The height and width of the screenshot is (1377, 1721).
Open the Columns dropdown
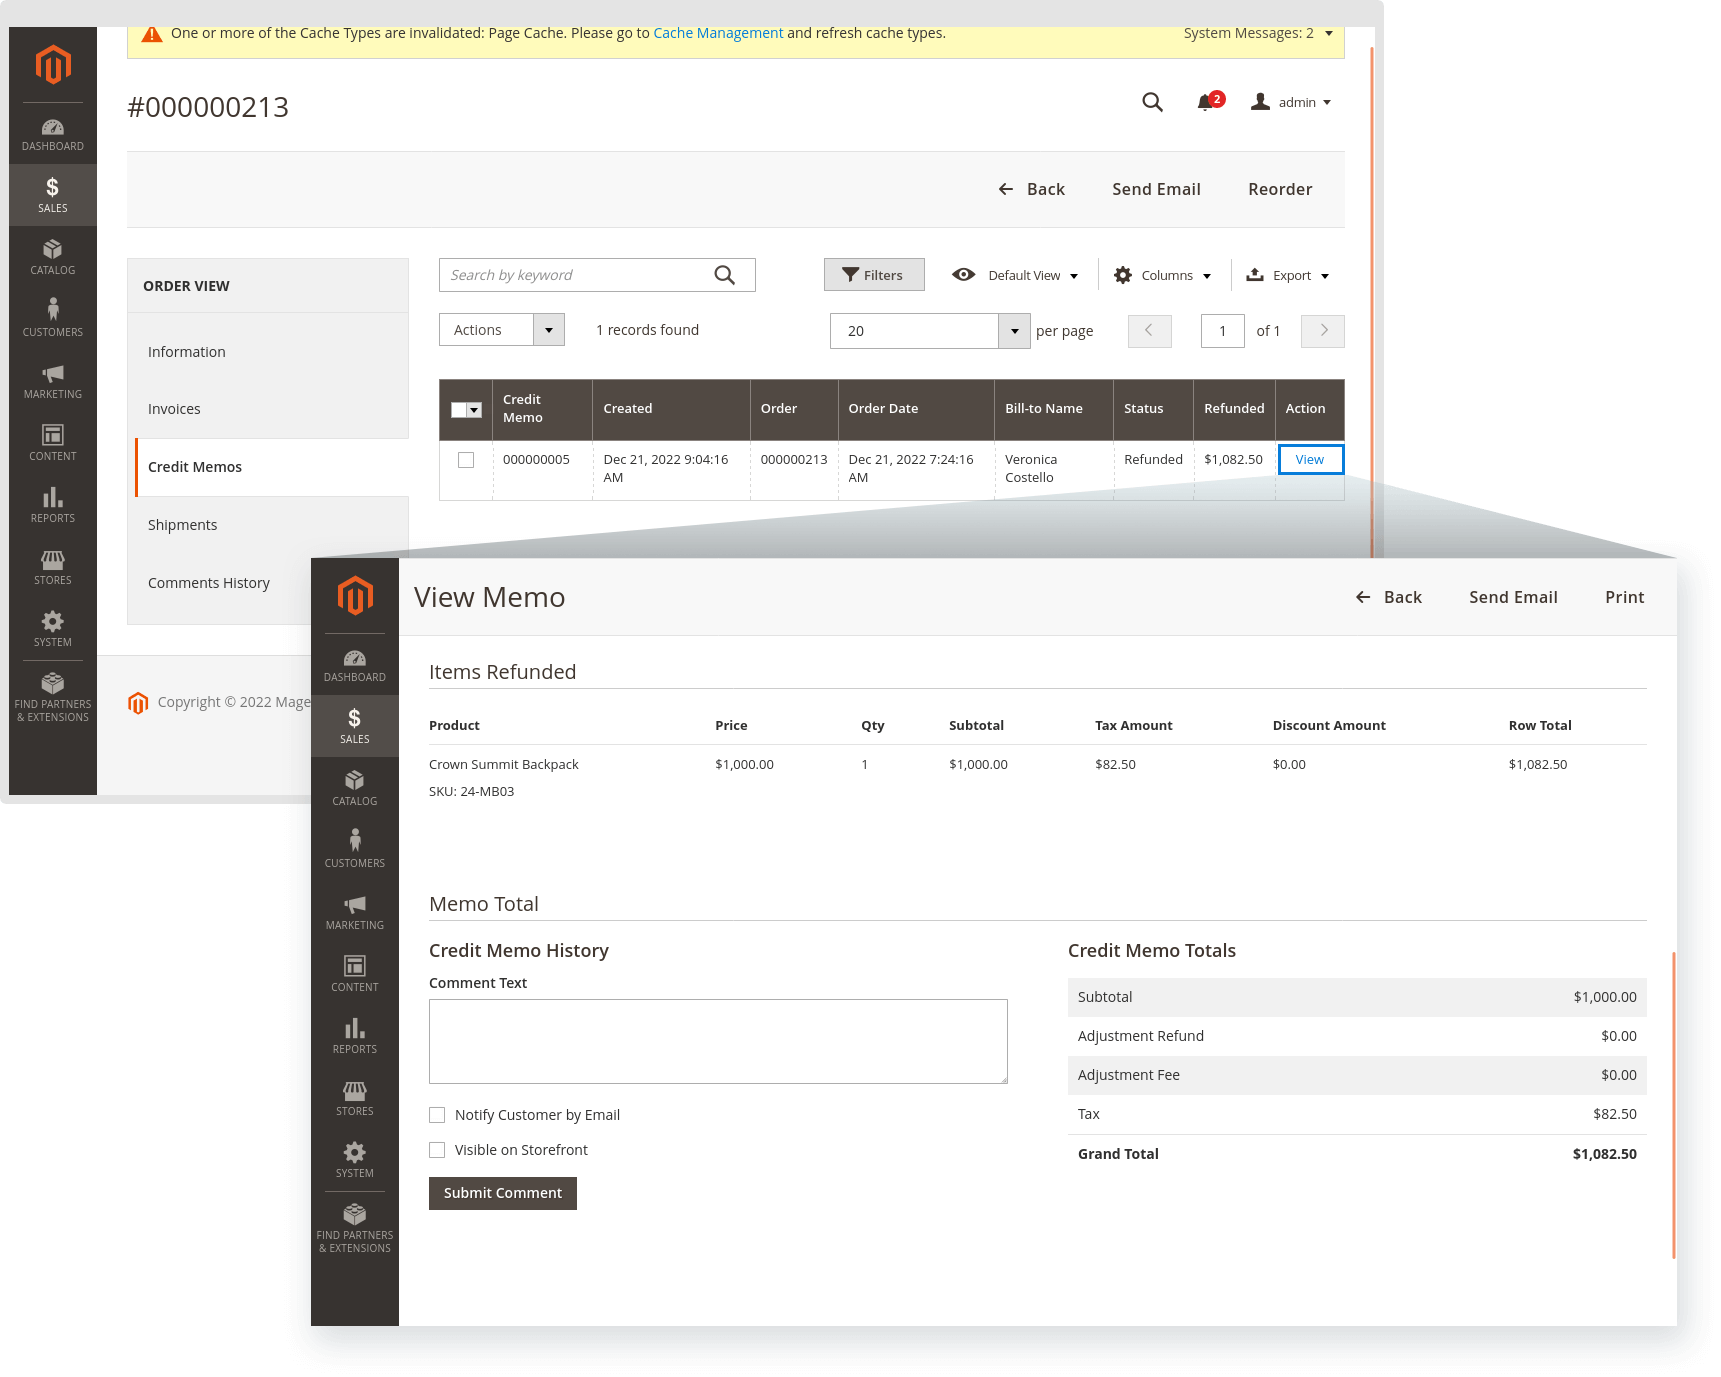tap(1163, 275)
